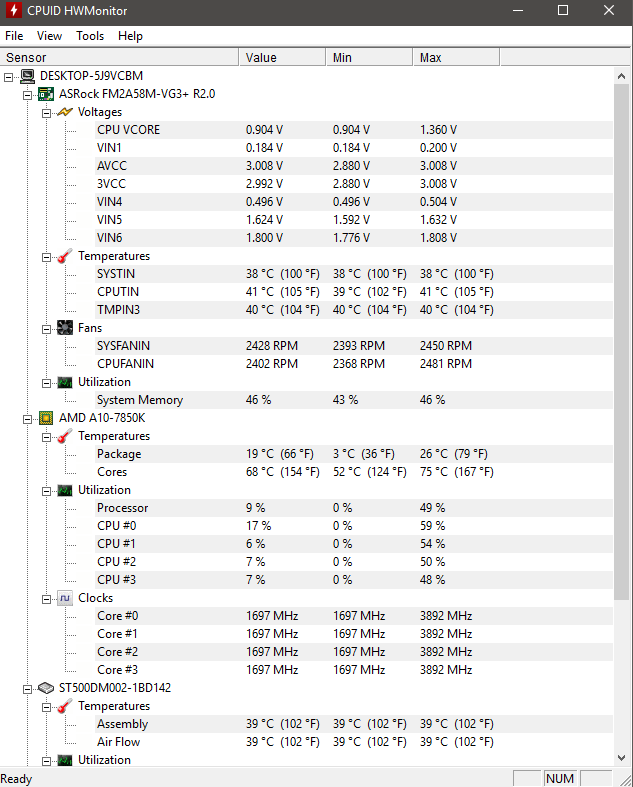Screen dimensions: 633x787
Task: Click the ASRock motherboard icon
Action: coord(46,94)
